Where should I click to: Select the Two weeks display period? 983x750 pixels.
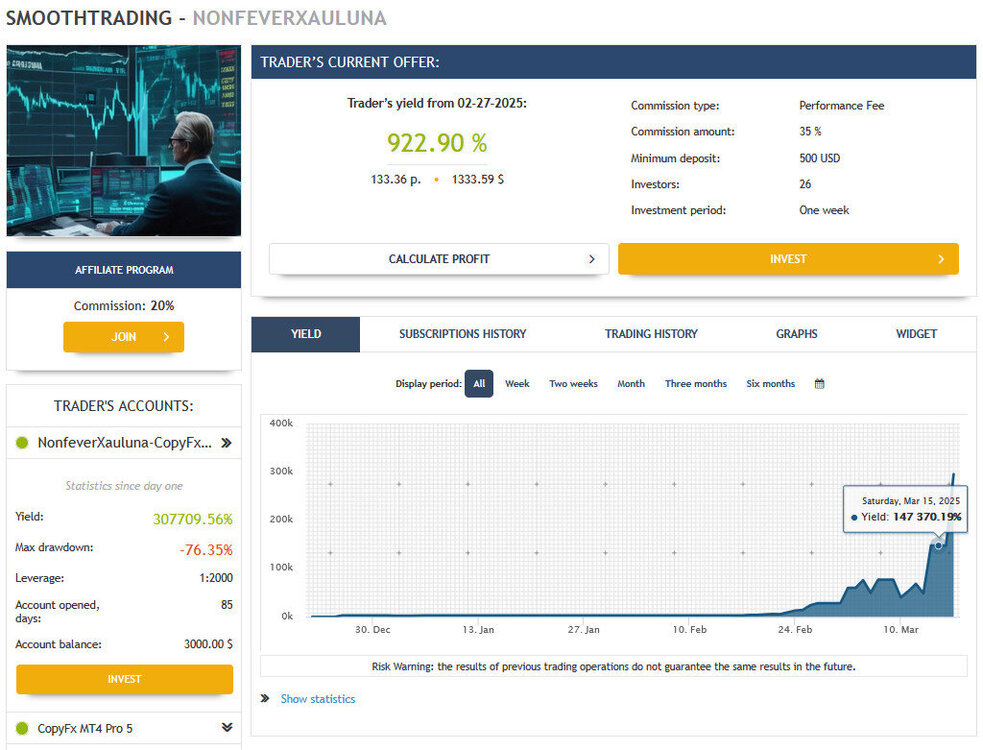click(x=574, y=384)
